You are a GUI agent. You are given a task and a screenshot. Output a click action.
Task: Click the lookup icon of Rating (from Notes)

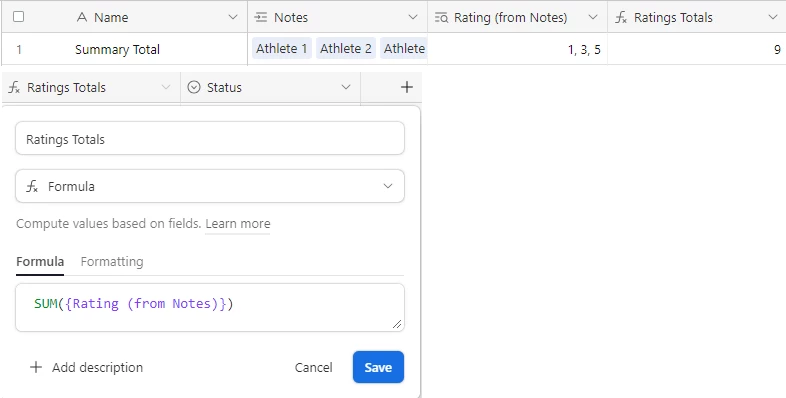point(441,18)
